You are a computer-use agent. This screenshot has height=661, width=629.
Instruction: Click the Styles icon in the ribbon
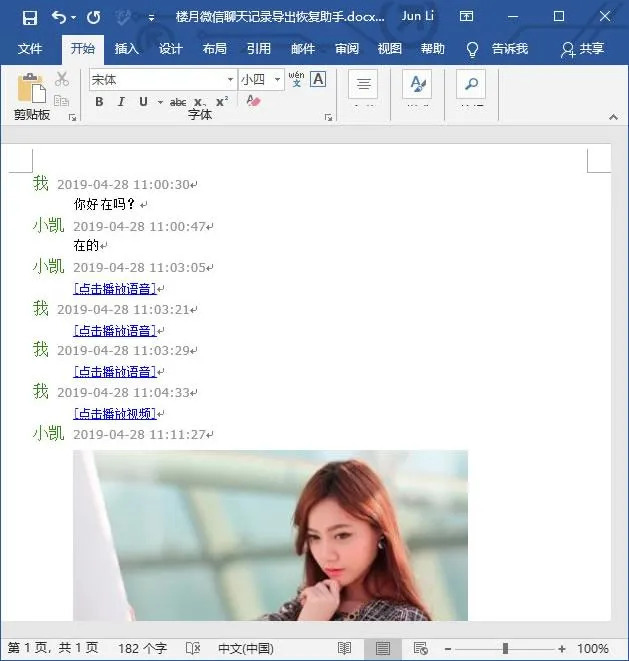coord(417,86)
